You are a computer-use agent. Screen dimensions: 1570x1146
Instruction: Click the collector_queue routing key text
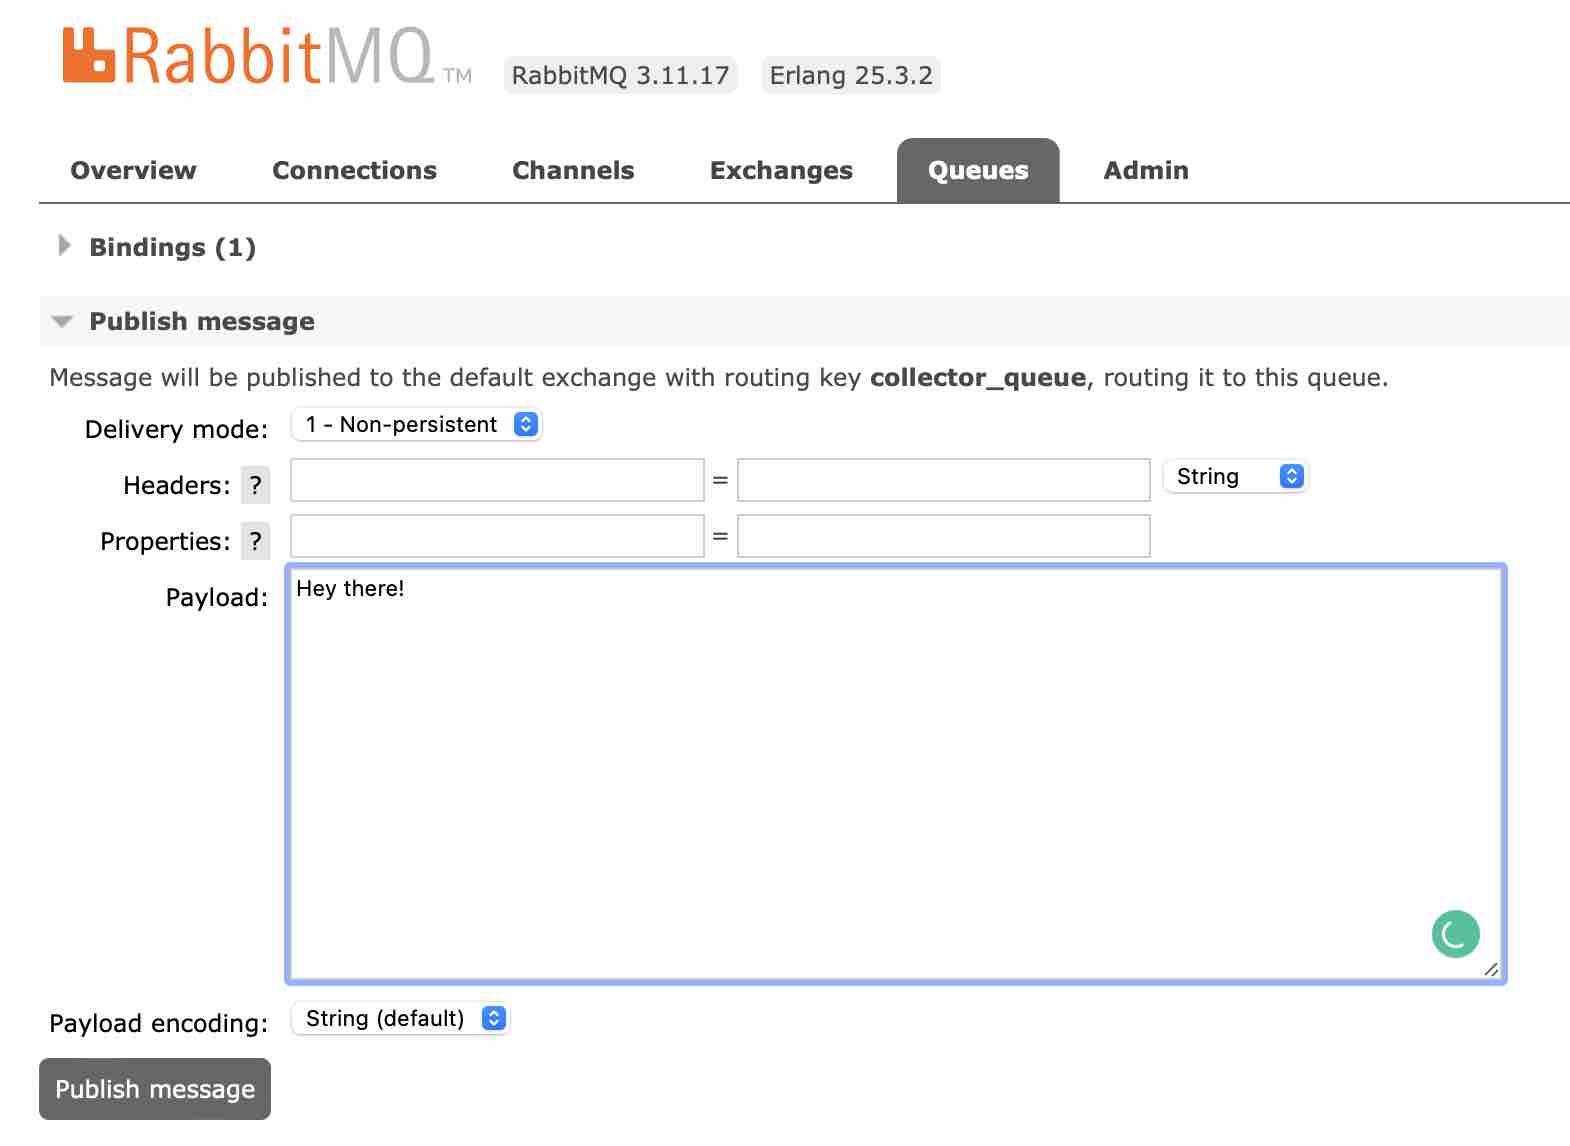tap(978, 377)
